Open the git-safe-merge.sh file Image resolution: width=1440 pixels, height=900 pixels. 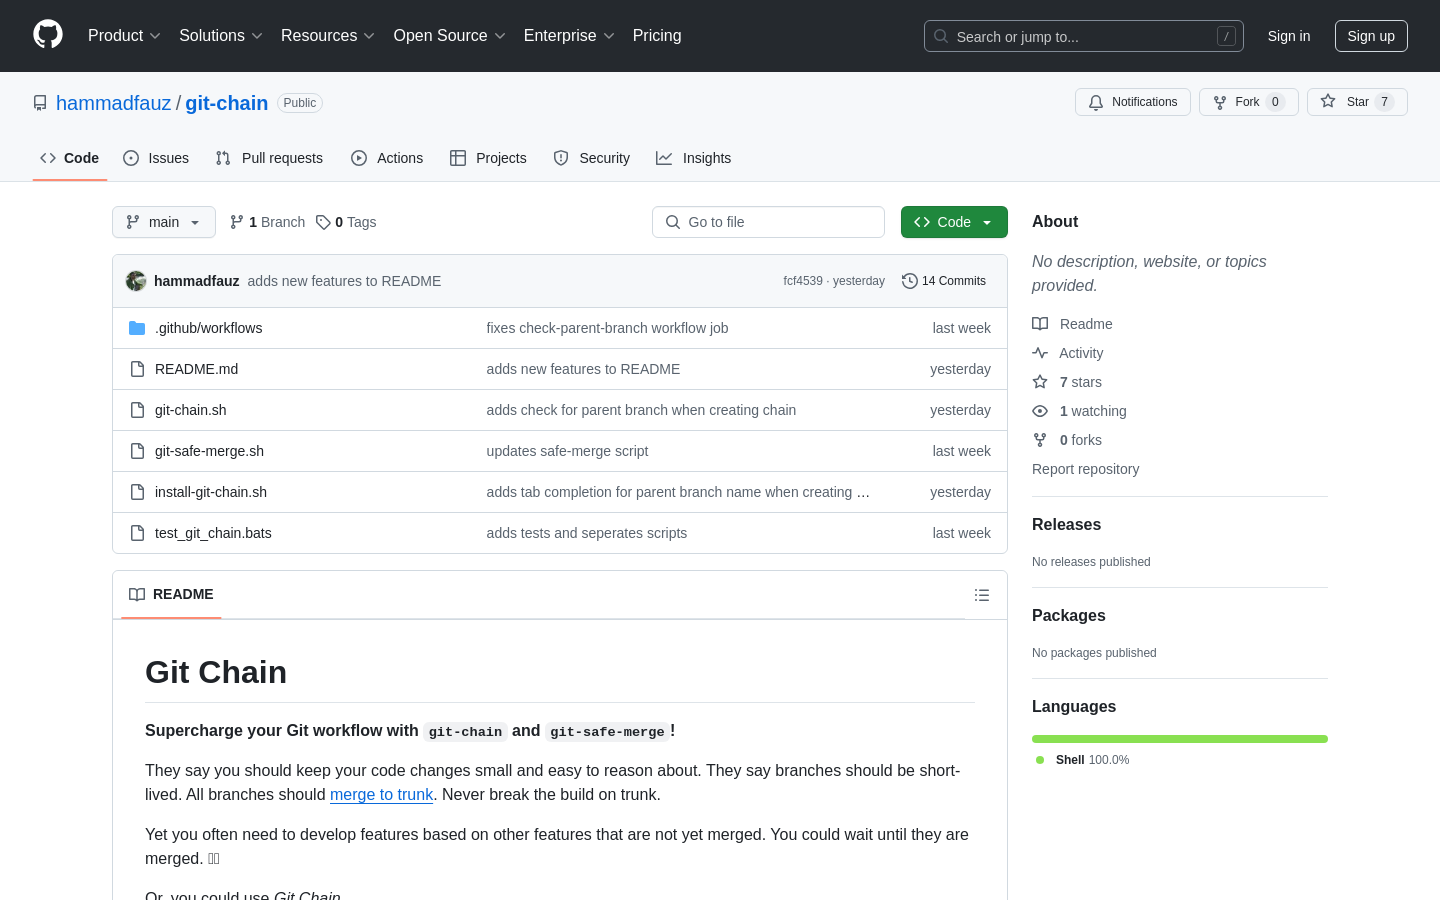[x=209, y=451]
